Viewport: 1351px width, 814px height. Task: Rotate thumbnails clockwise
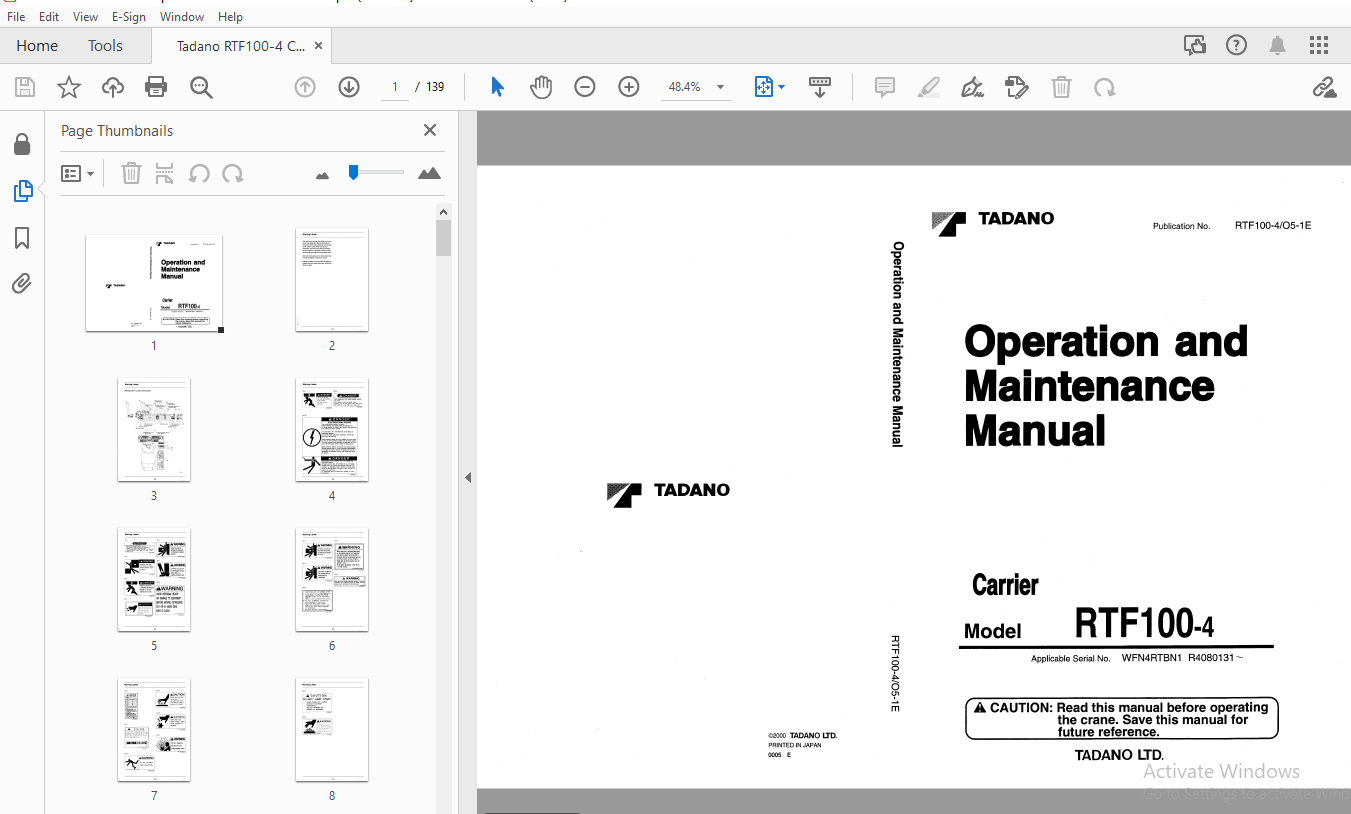point(233,173)
